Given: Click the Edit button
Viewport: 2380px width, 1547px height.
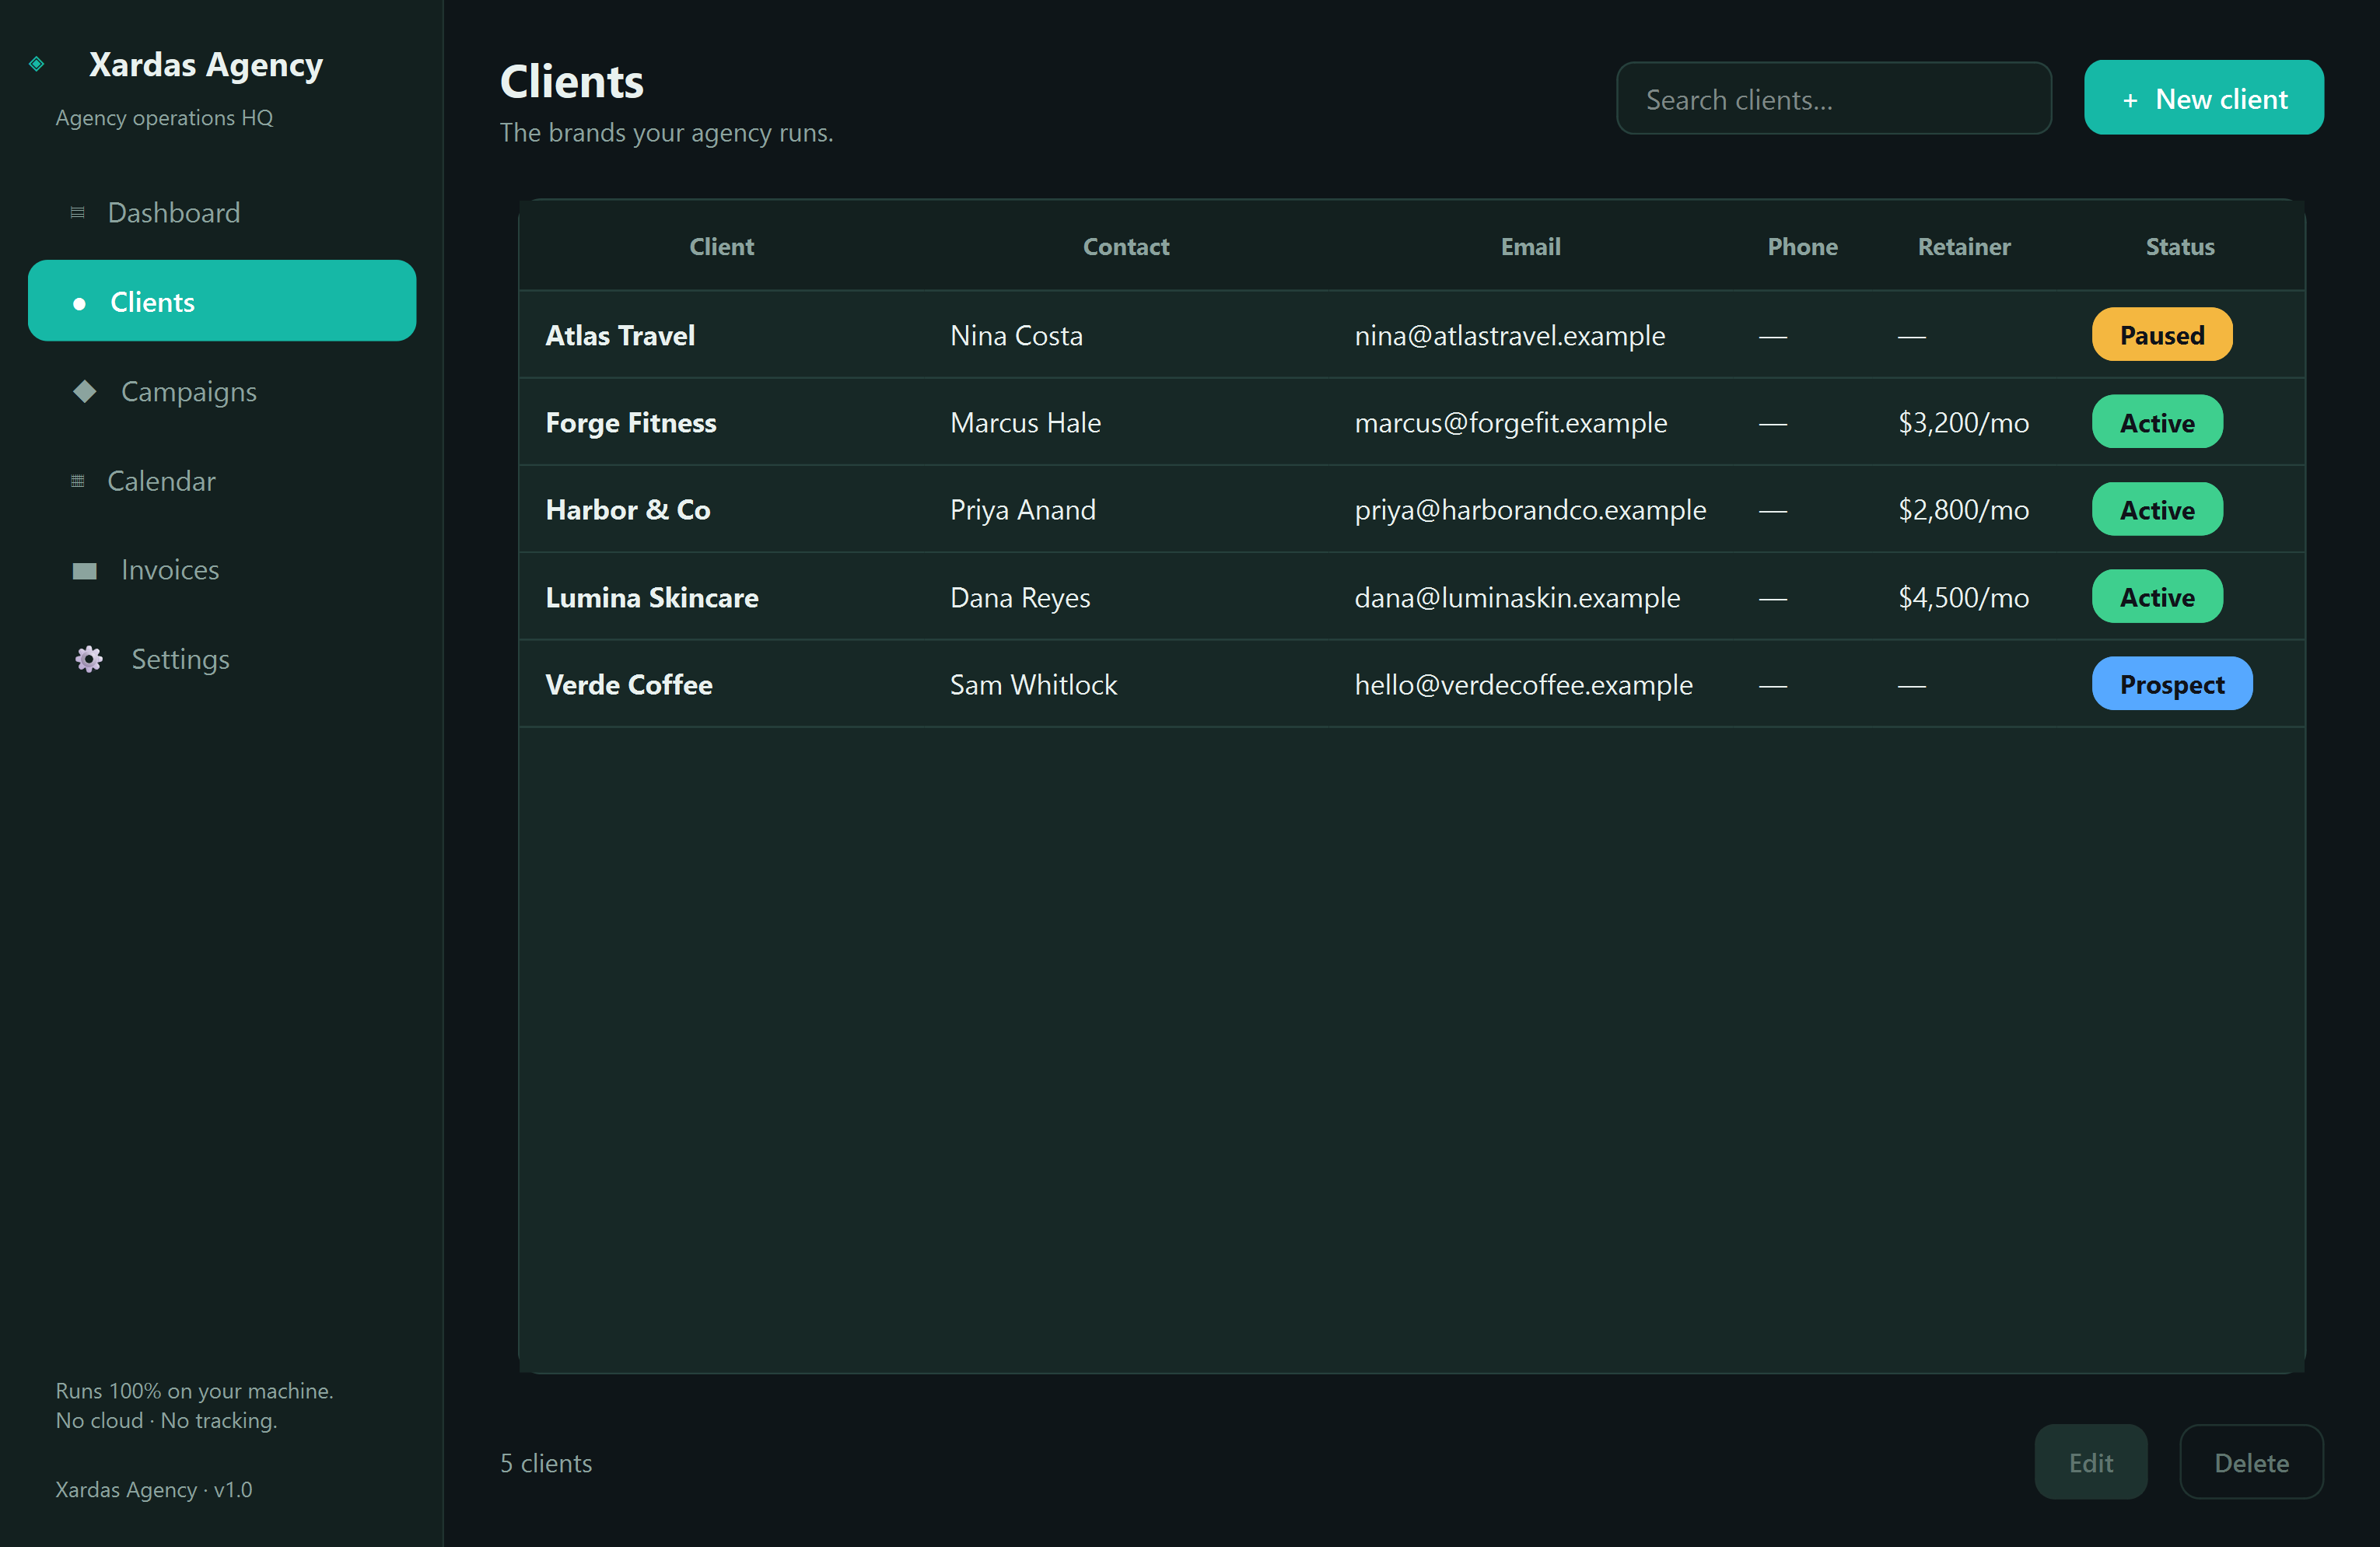Looking at the screenshot, I should (x=2090, y=1462).
